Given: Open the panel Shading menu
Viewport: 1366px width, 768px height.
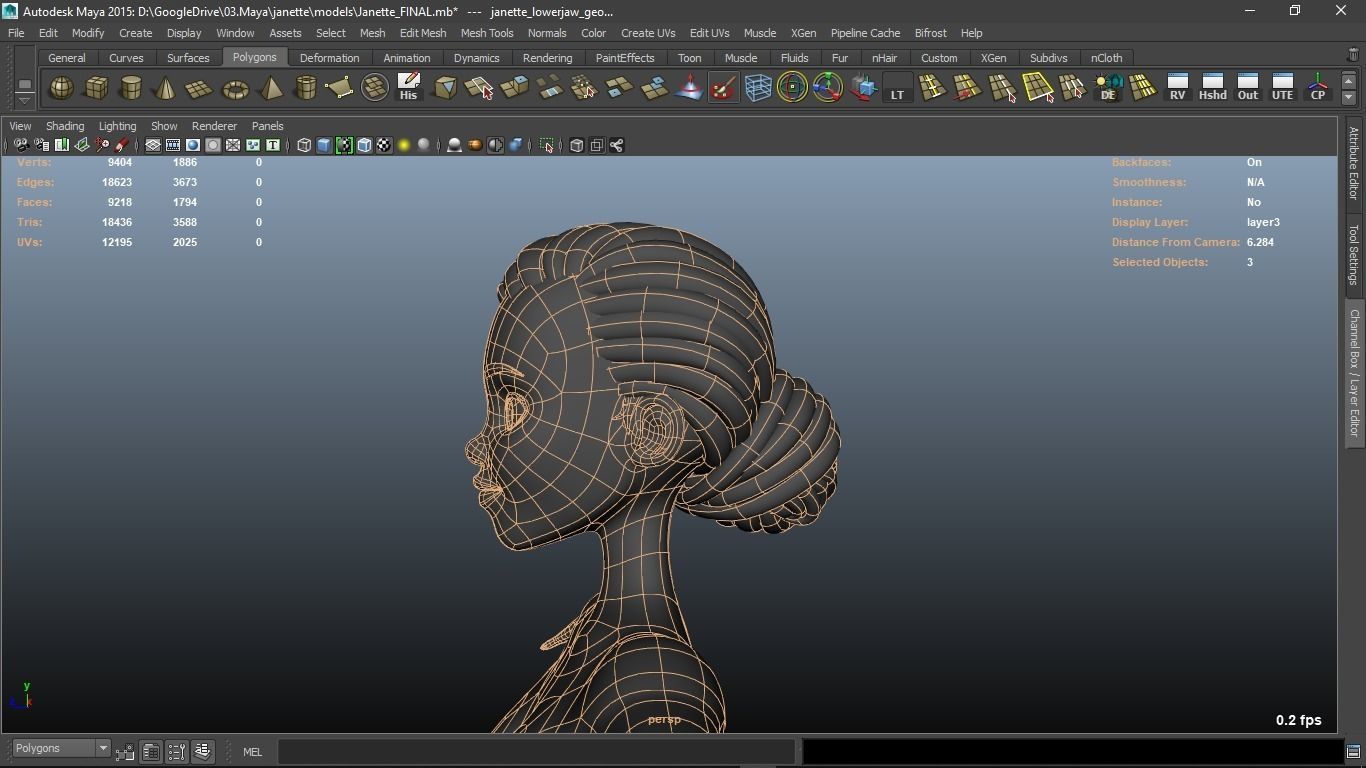Looking at the screenshot, I should click(65, 126).
